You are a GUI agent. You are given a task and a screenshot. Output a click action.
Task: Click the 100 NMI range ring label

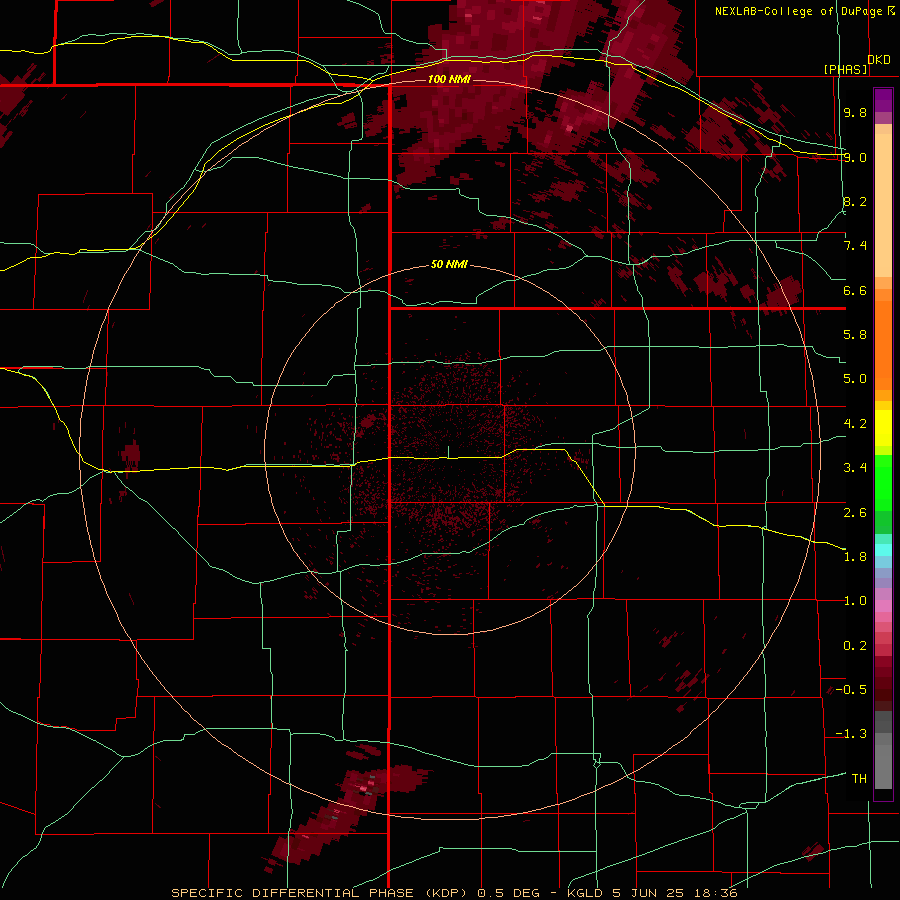[x=449, y=79]
